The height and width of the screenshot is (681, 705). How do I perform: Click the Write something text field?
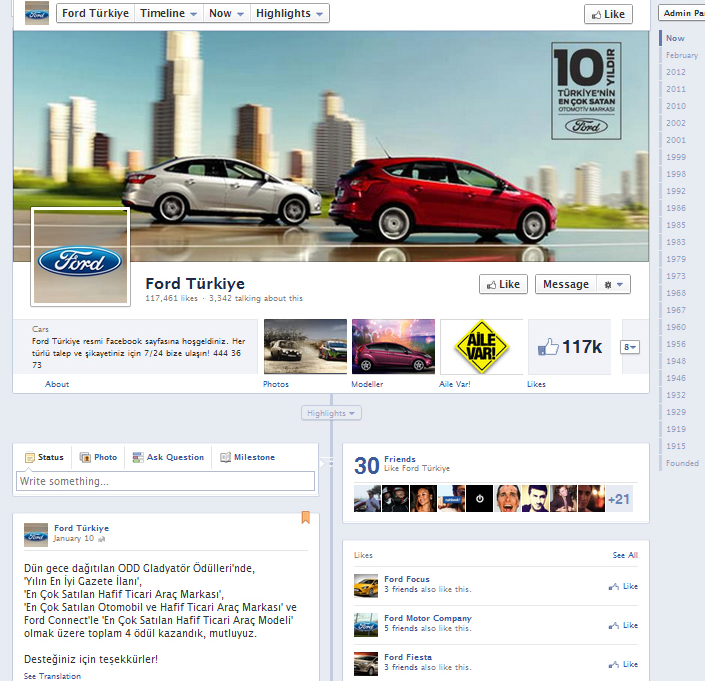165,481
